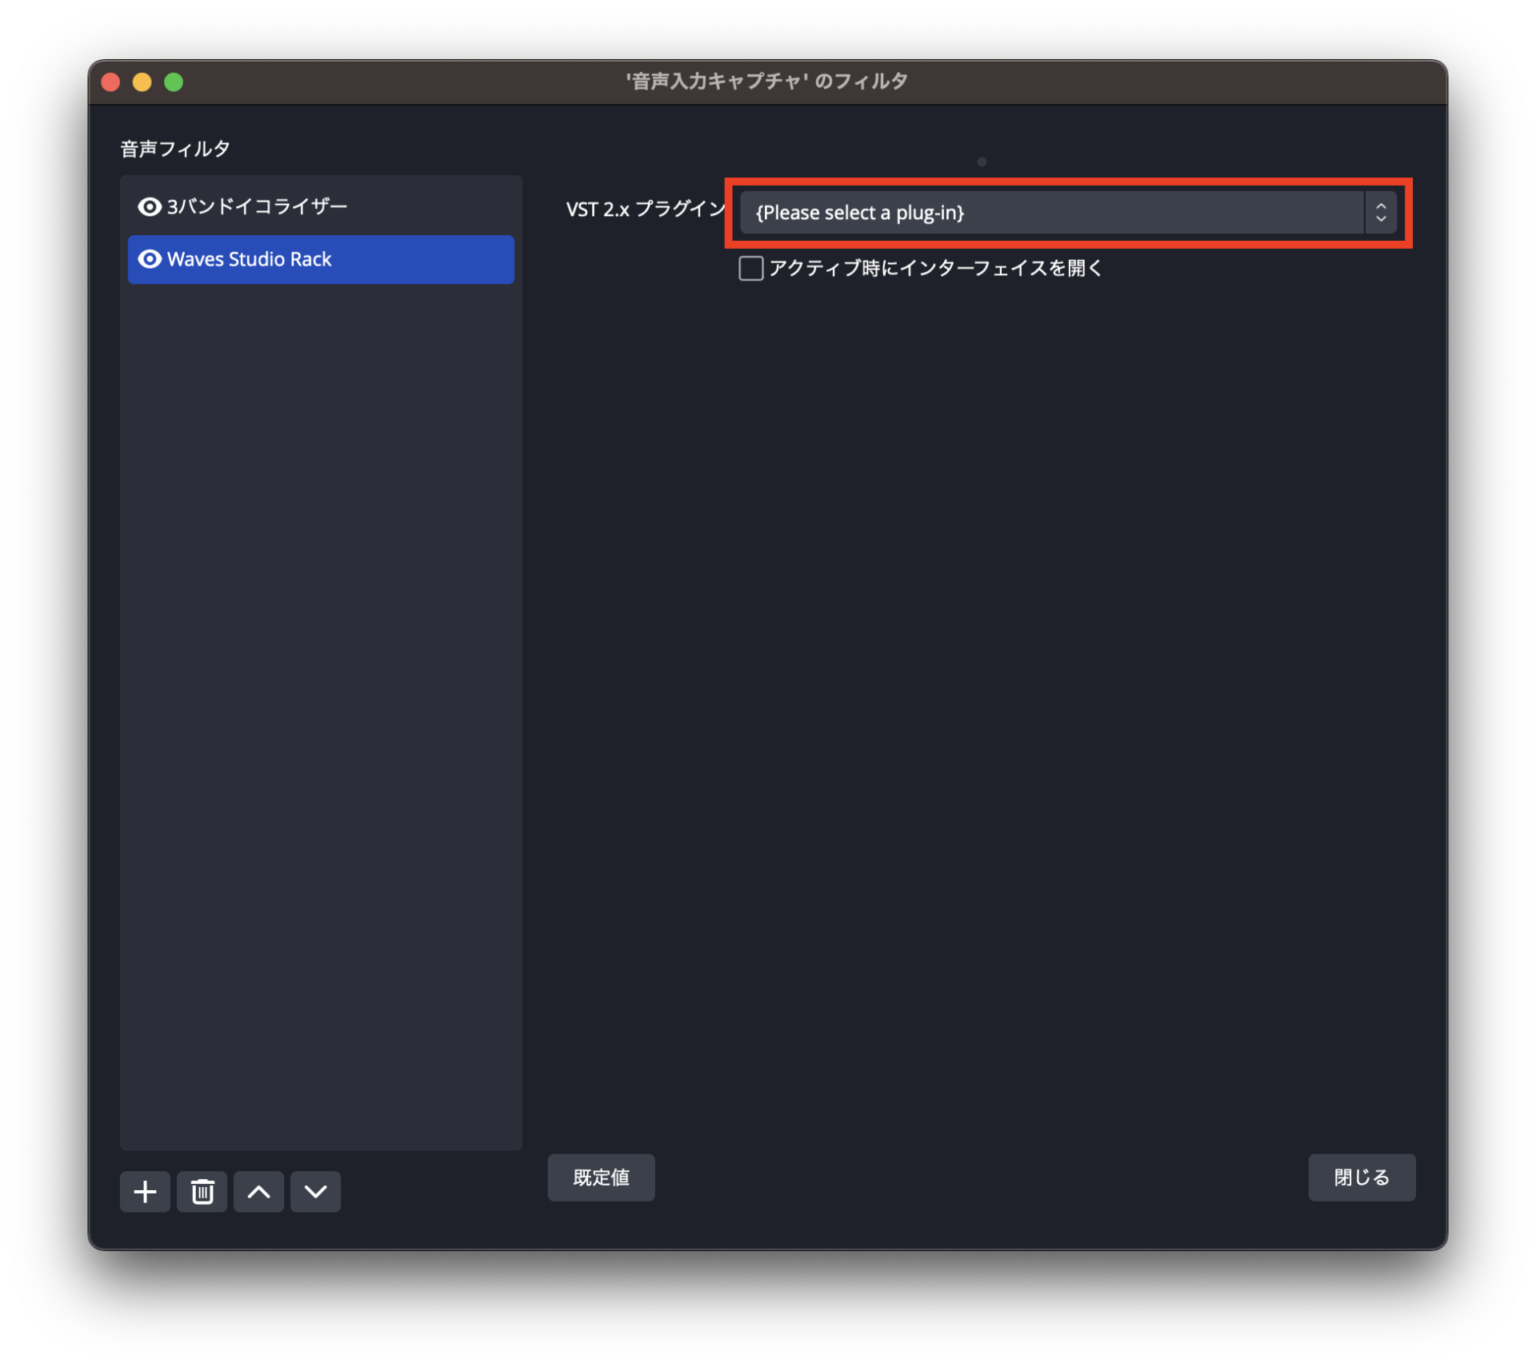Image resolution: width=1536 pixels, height=1367 pixels.
Task: Open the VST 2.x plug-in dropdown
Action: tap(1052, 213)
